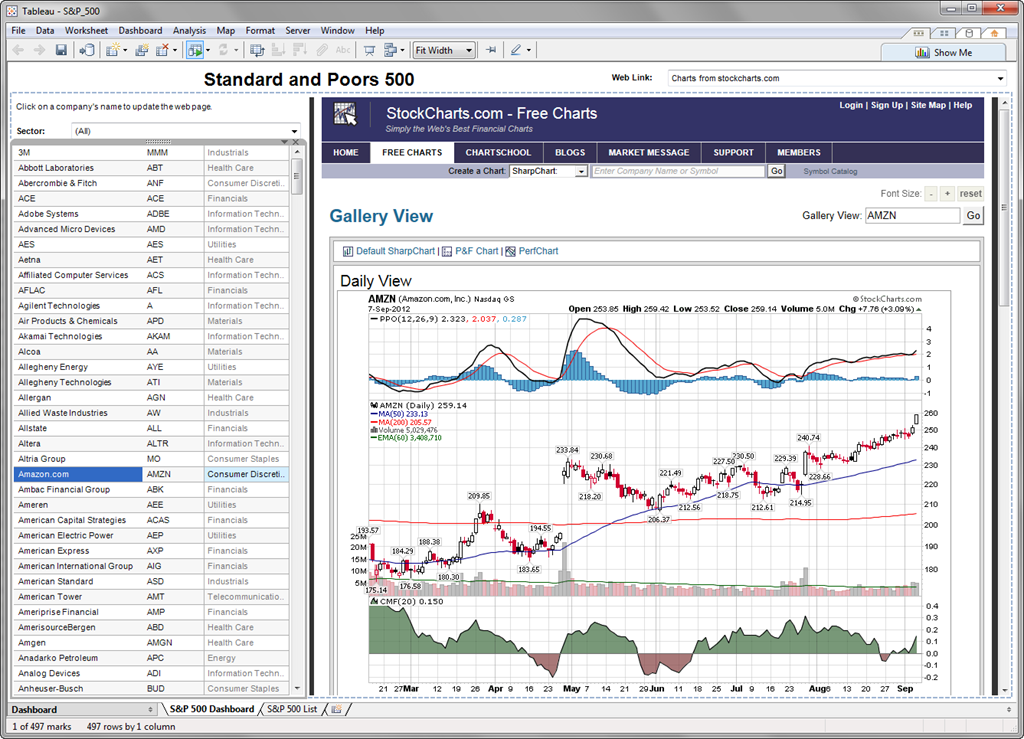
Task: Click the Gallery View symbol input field
Action: [x=912, y=215]
